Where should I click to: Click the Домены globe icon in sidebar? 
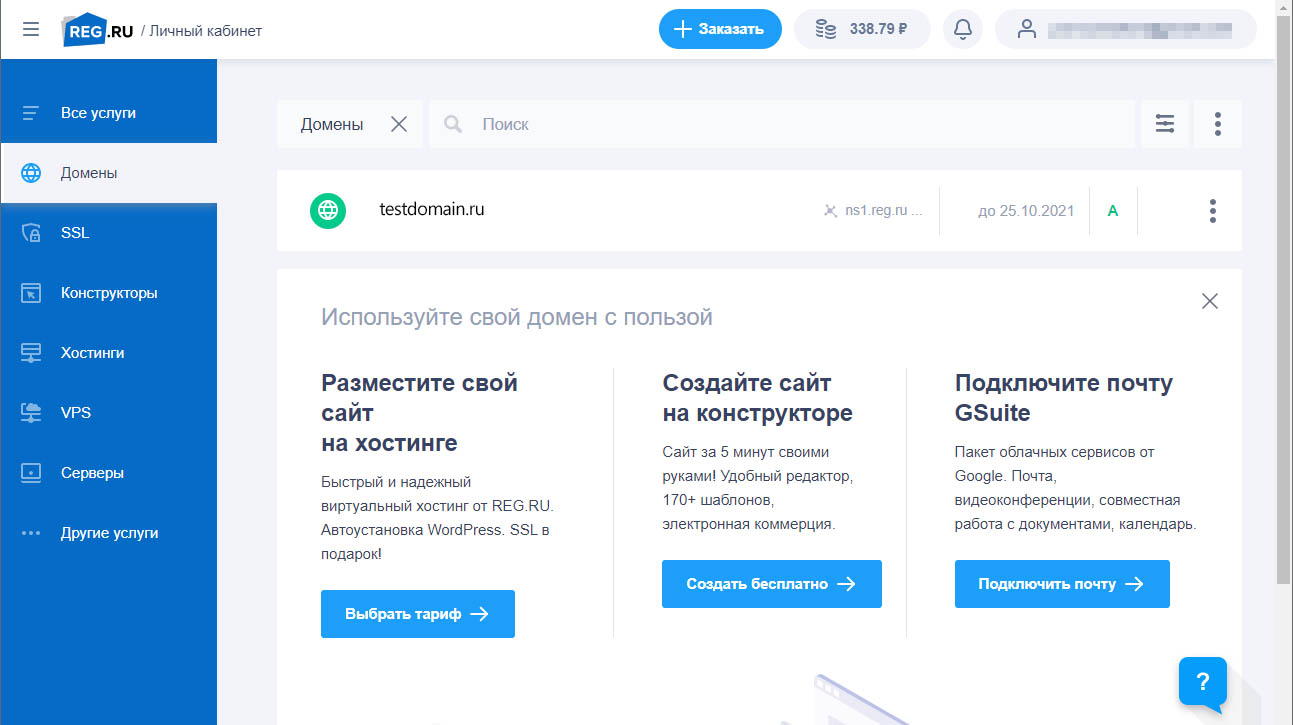pyautogui.click(x=31, y=173)
